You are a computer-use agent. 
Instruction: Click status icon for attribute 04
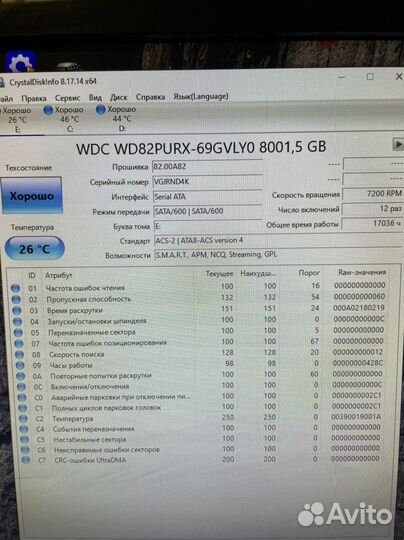18,322
